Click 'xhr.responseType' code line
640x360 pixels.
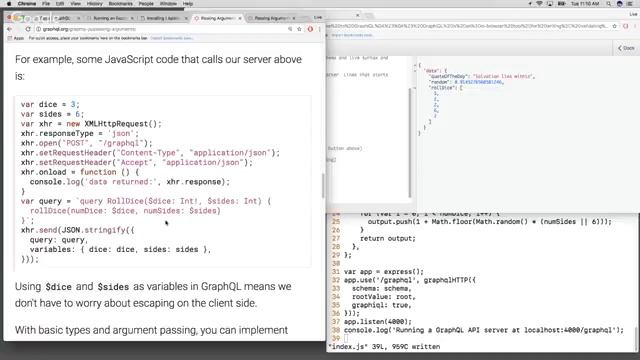tap(80, 133)
